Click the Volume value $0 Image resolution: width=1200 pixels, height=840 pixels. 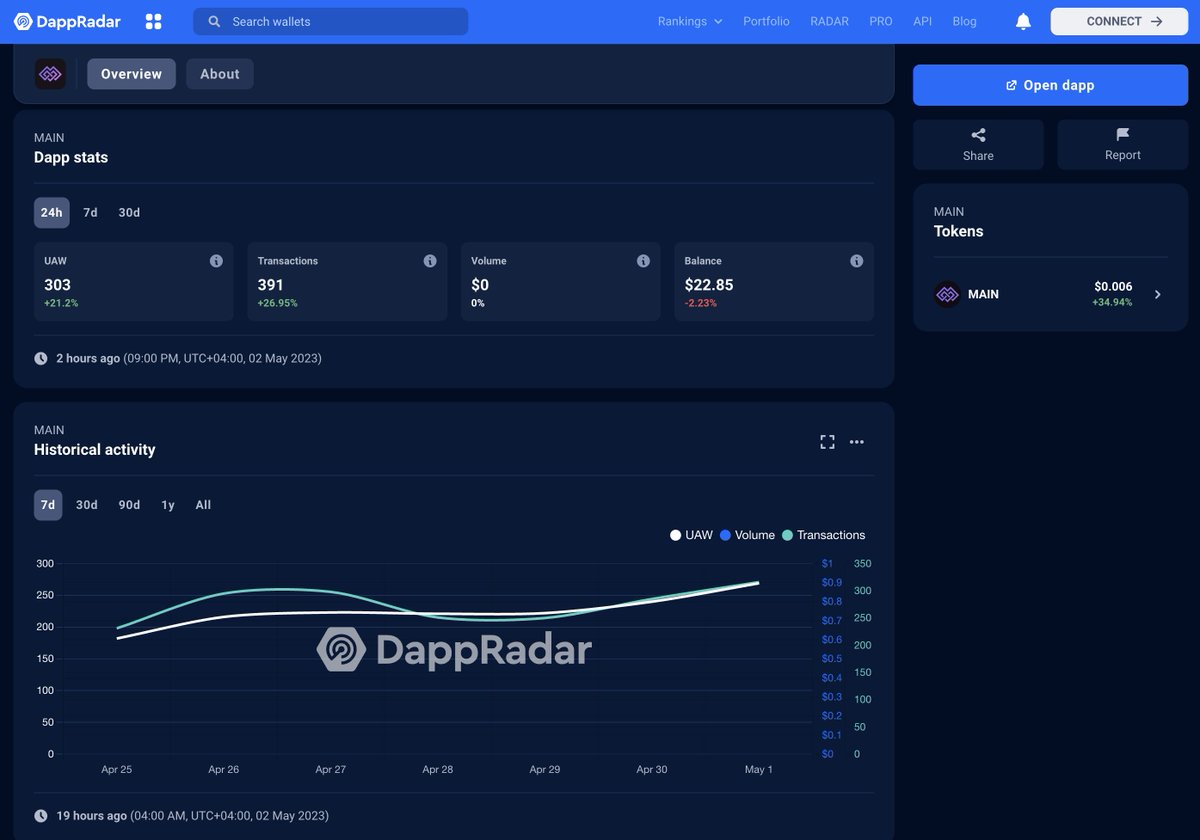click(x=480, y=285)
